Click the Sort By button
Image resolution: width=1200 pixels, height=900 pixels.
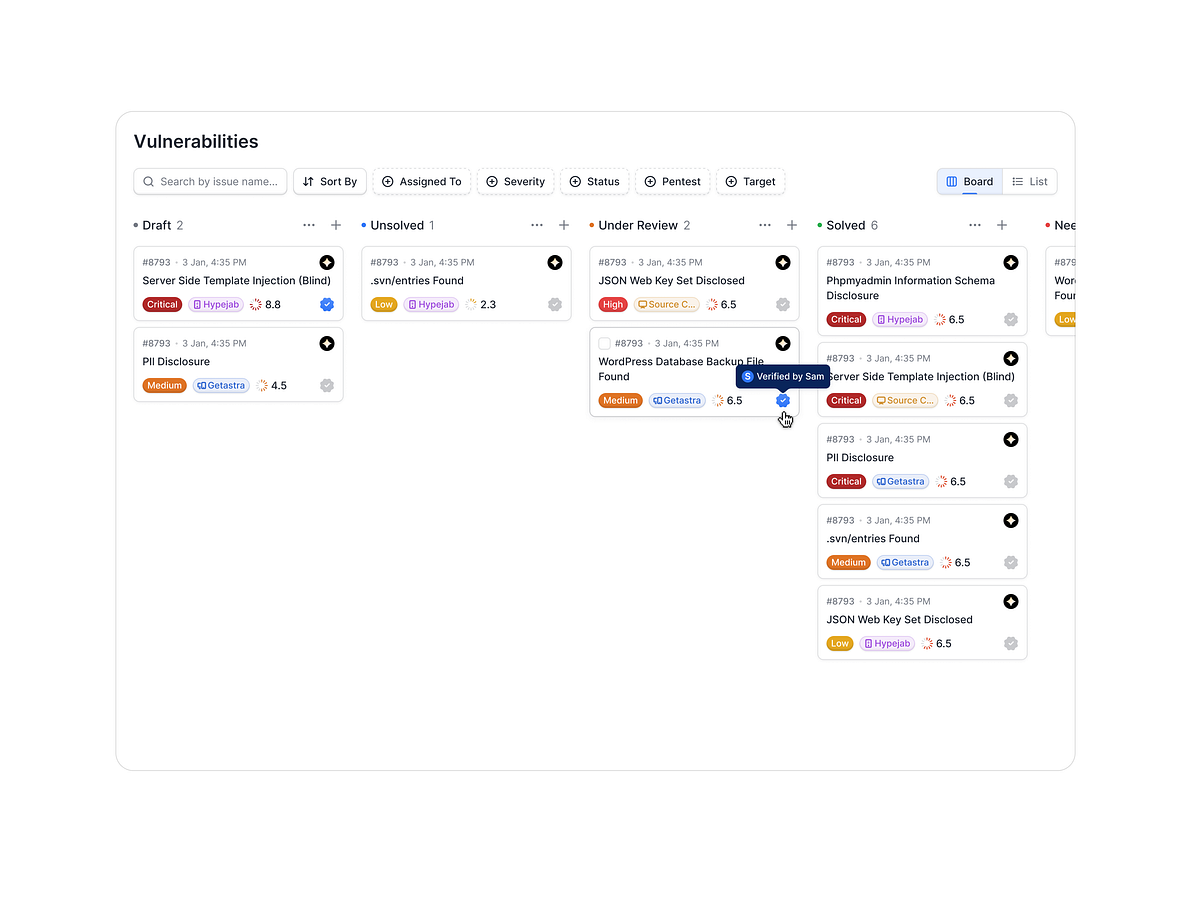coord(330,181)
